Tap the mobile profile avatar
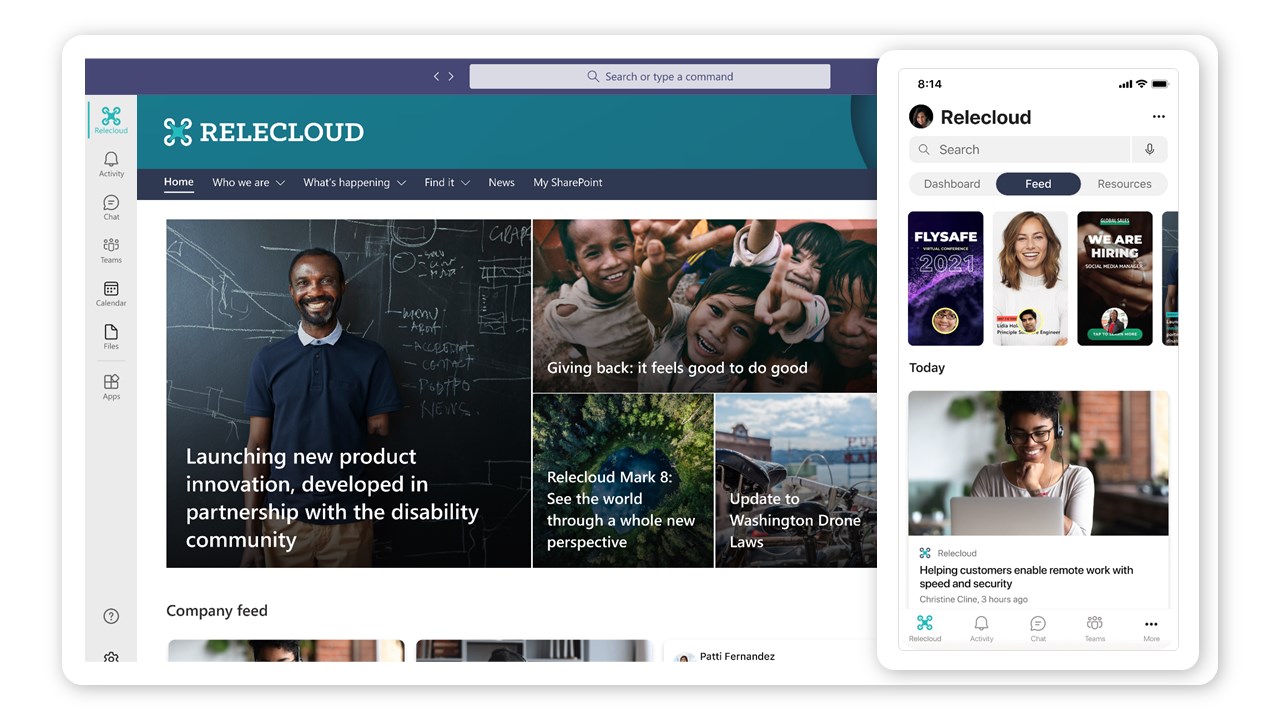 coord(921,117)
